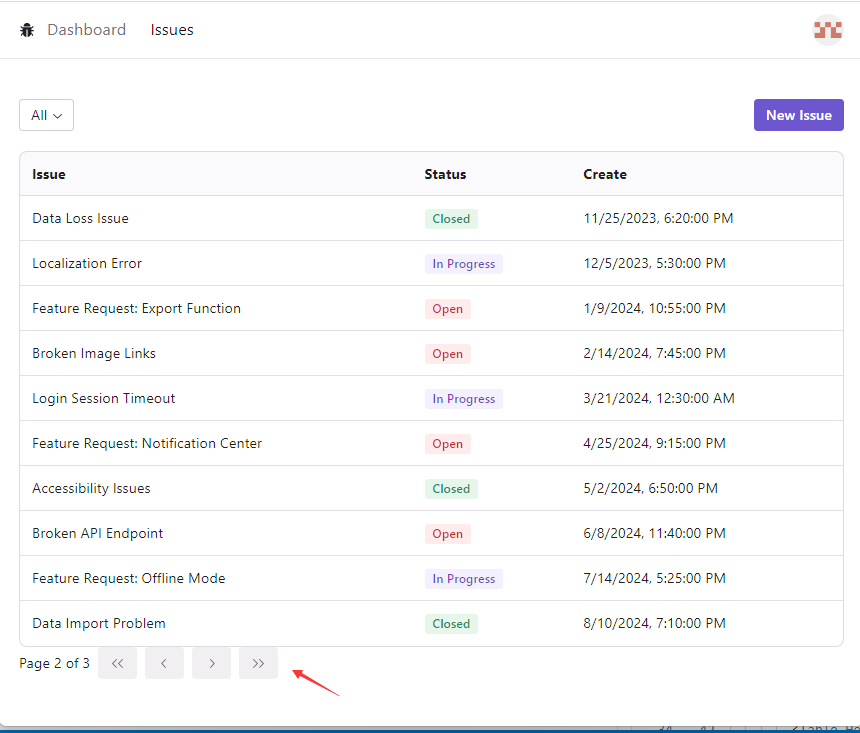Click the New Issue button
This screenshot has height=733, width=860.
click(798, 115)
